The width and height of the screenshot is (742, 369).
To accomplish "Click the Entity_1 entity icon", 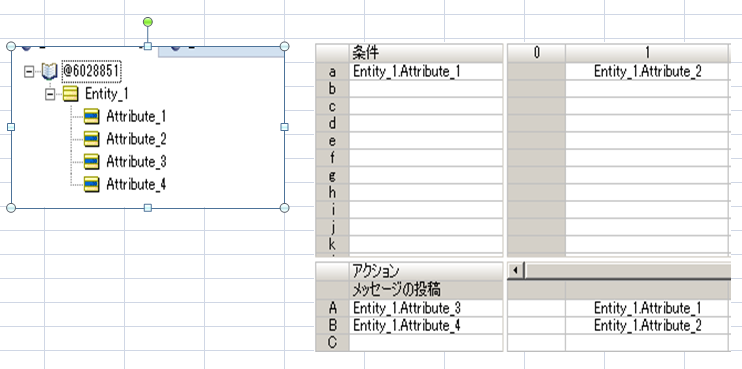I will pyautogui.click(x=71, y=94).
